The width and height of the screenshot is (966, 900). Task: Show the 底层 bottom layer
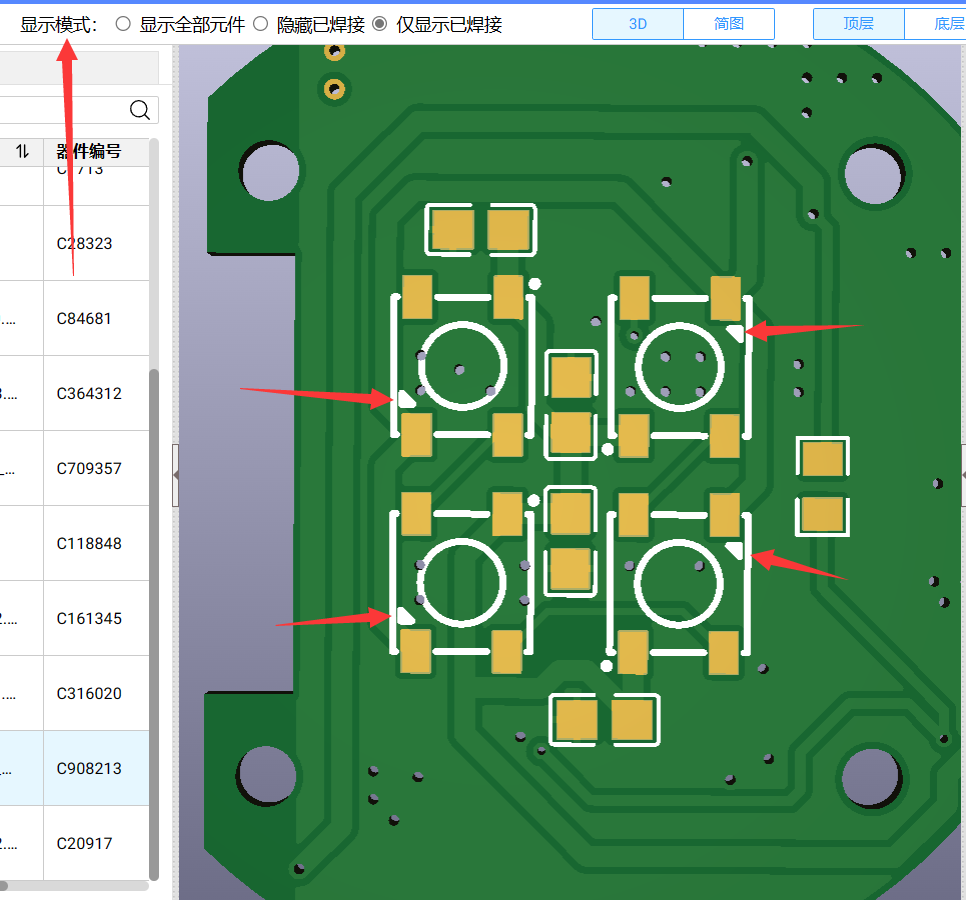tap(936, 24)
